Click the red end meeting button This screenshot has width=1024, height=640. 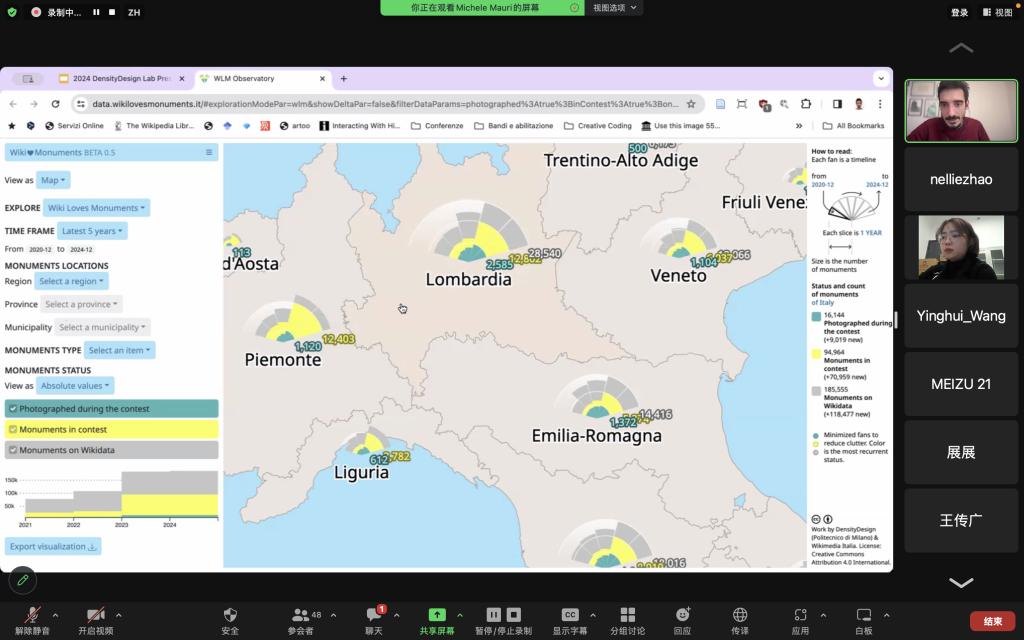click(x=992, y=621)
